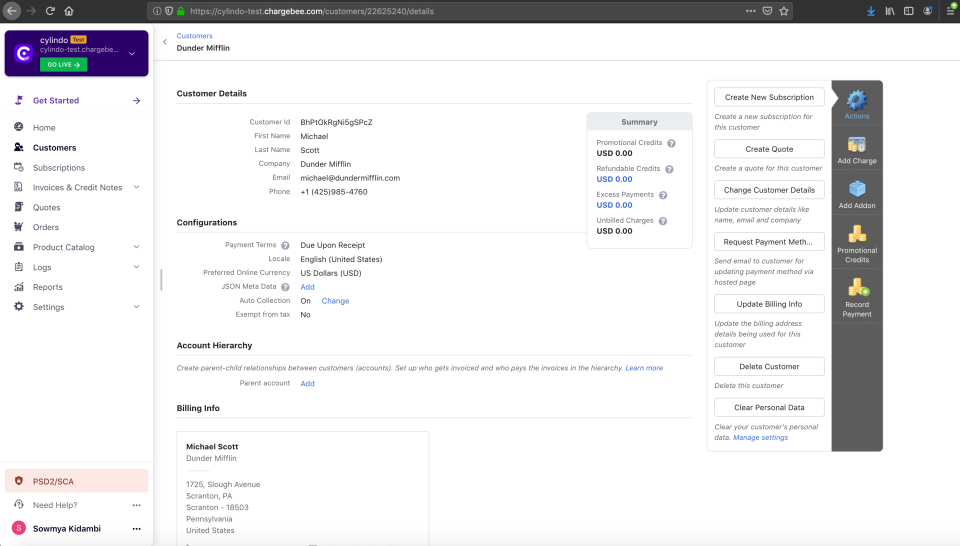Image resolution: width=960 pixels, height=546 pixels.
Task: Open the cylindo site switcher dropdown
Action: 132,52
